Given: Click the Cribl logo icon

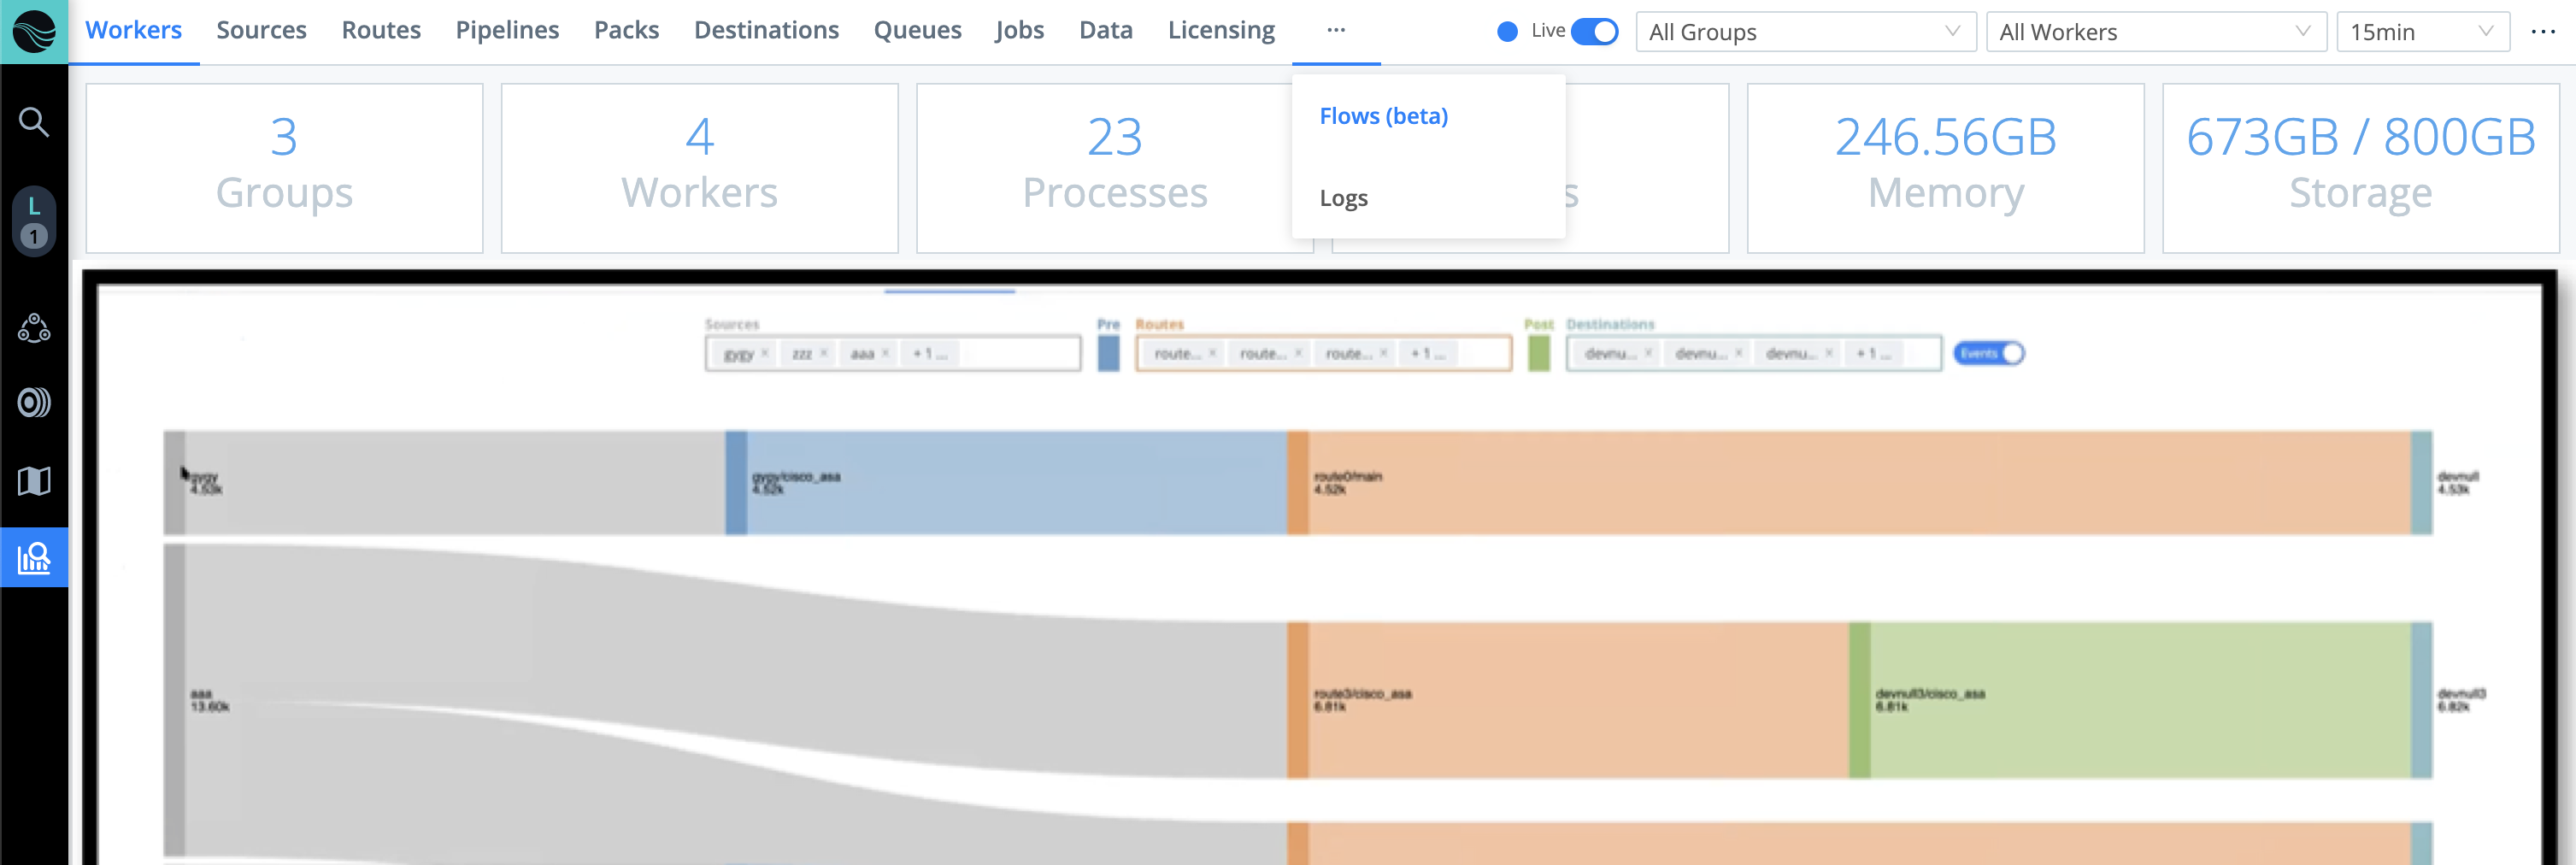Looking at the screenshot, I should pyautogui.click(x=34, y=32).
